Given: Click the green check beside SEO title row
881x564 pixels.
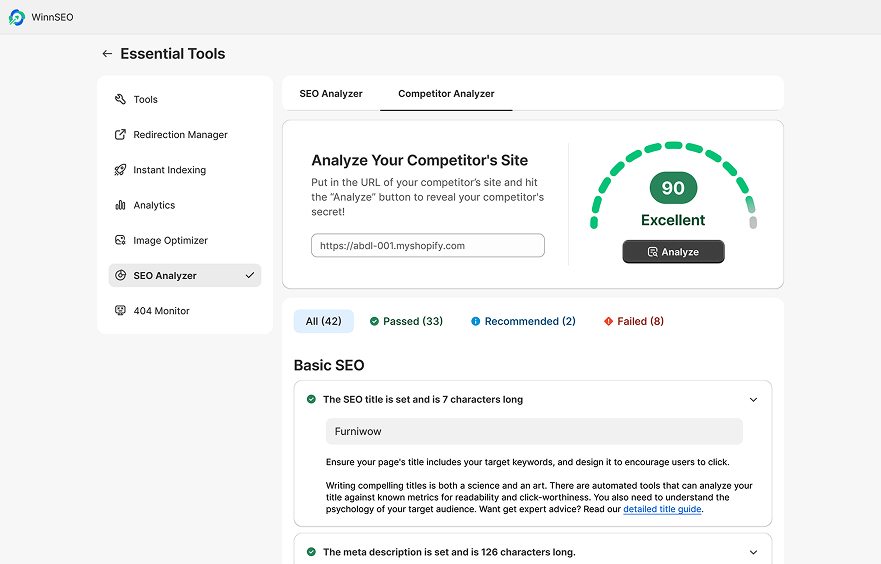Looking at the screenshot, I should tap(311, 399).
